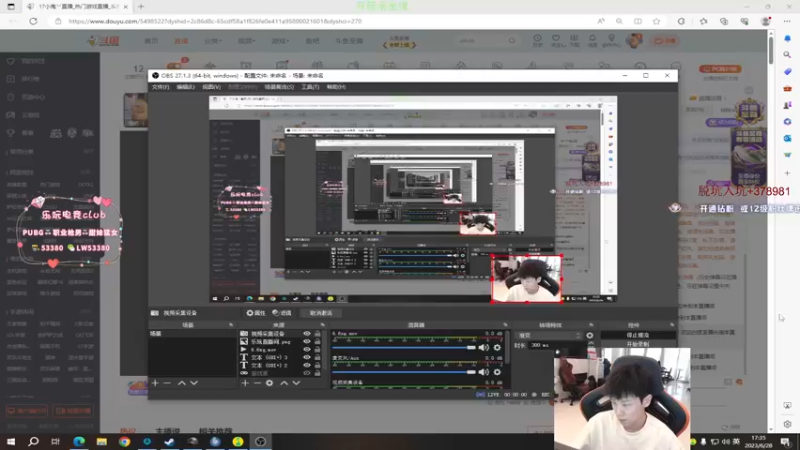This screenshot has width=800, height=450.
Task: Move the scene down in Scenes panel
Action: pyautogui.click(x=194, y=383)
